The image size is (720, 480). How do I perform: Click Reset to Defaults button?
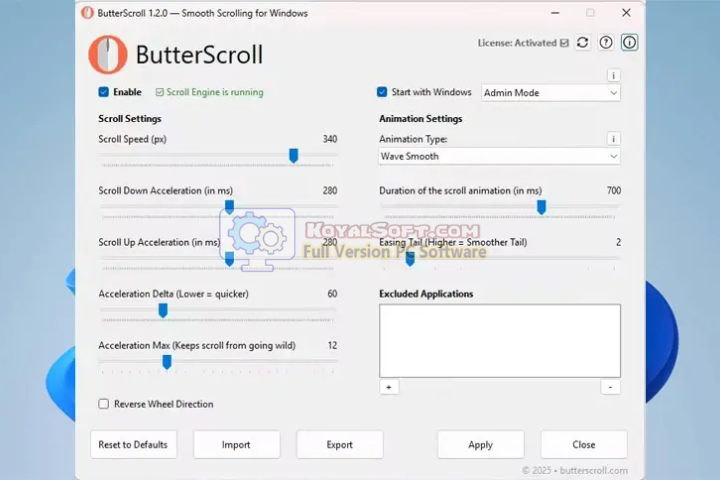click(133, 445)
